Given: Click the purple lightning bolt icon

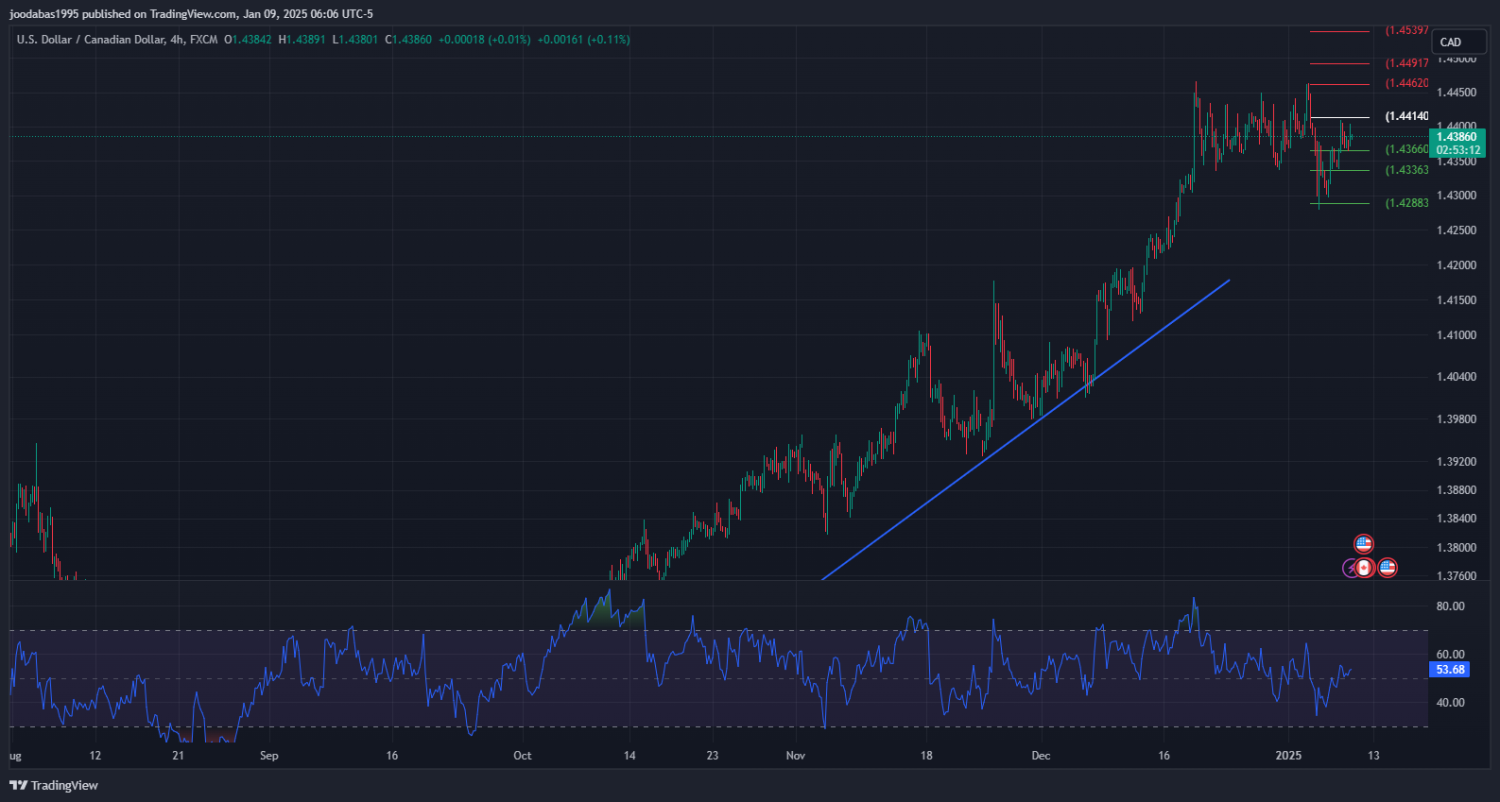Looking at the screenshot, I should point(1350,568).
